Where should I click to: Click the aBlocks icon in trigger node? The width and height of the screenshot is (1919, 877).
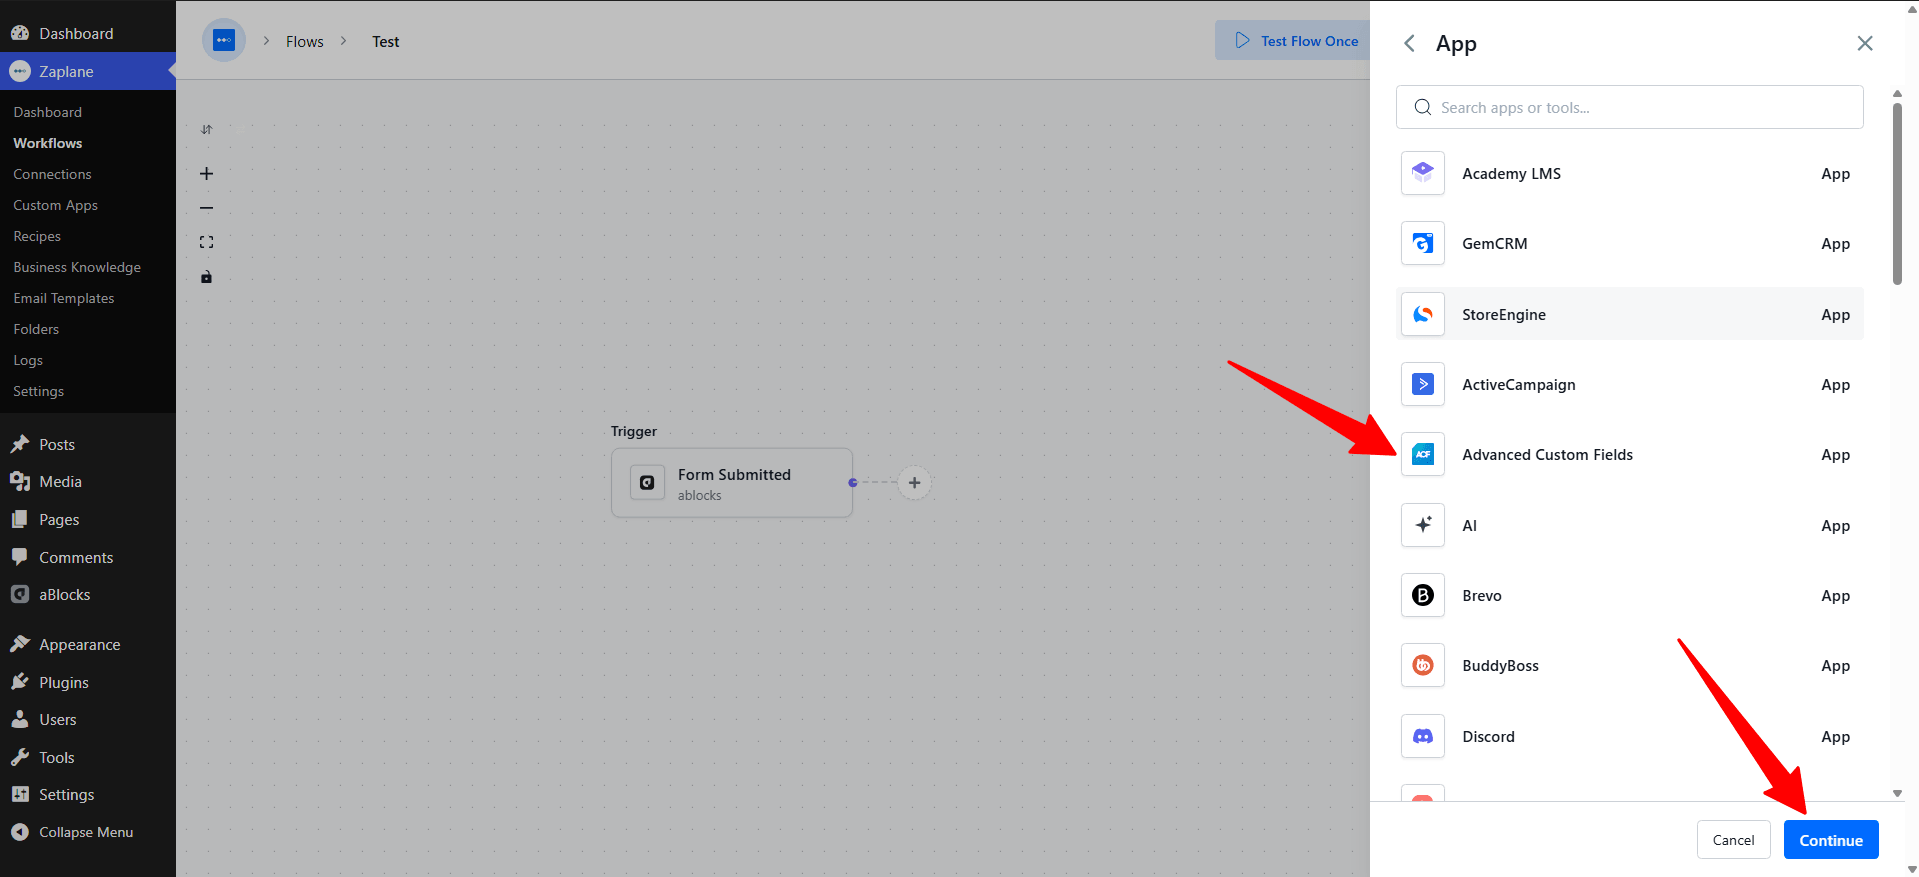click(647, 483)
